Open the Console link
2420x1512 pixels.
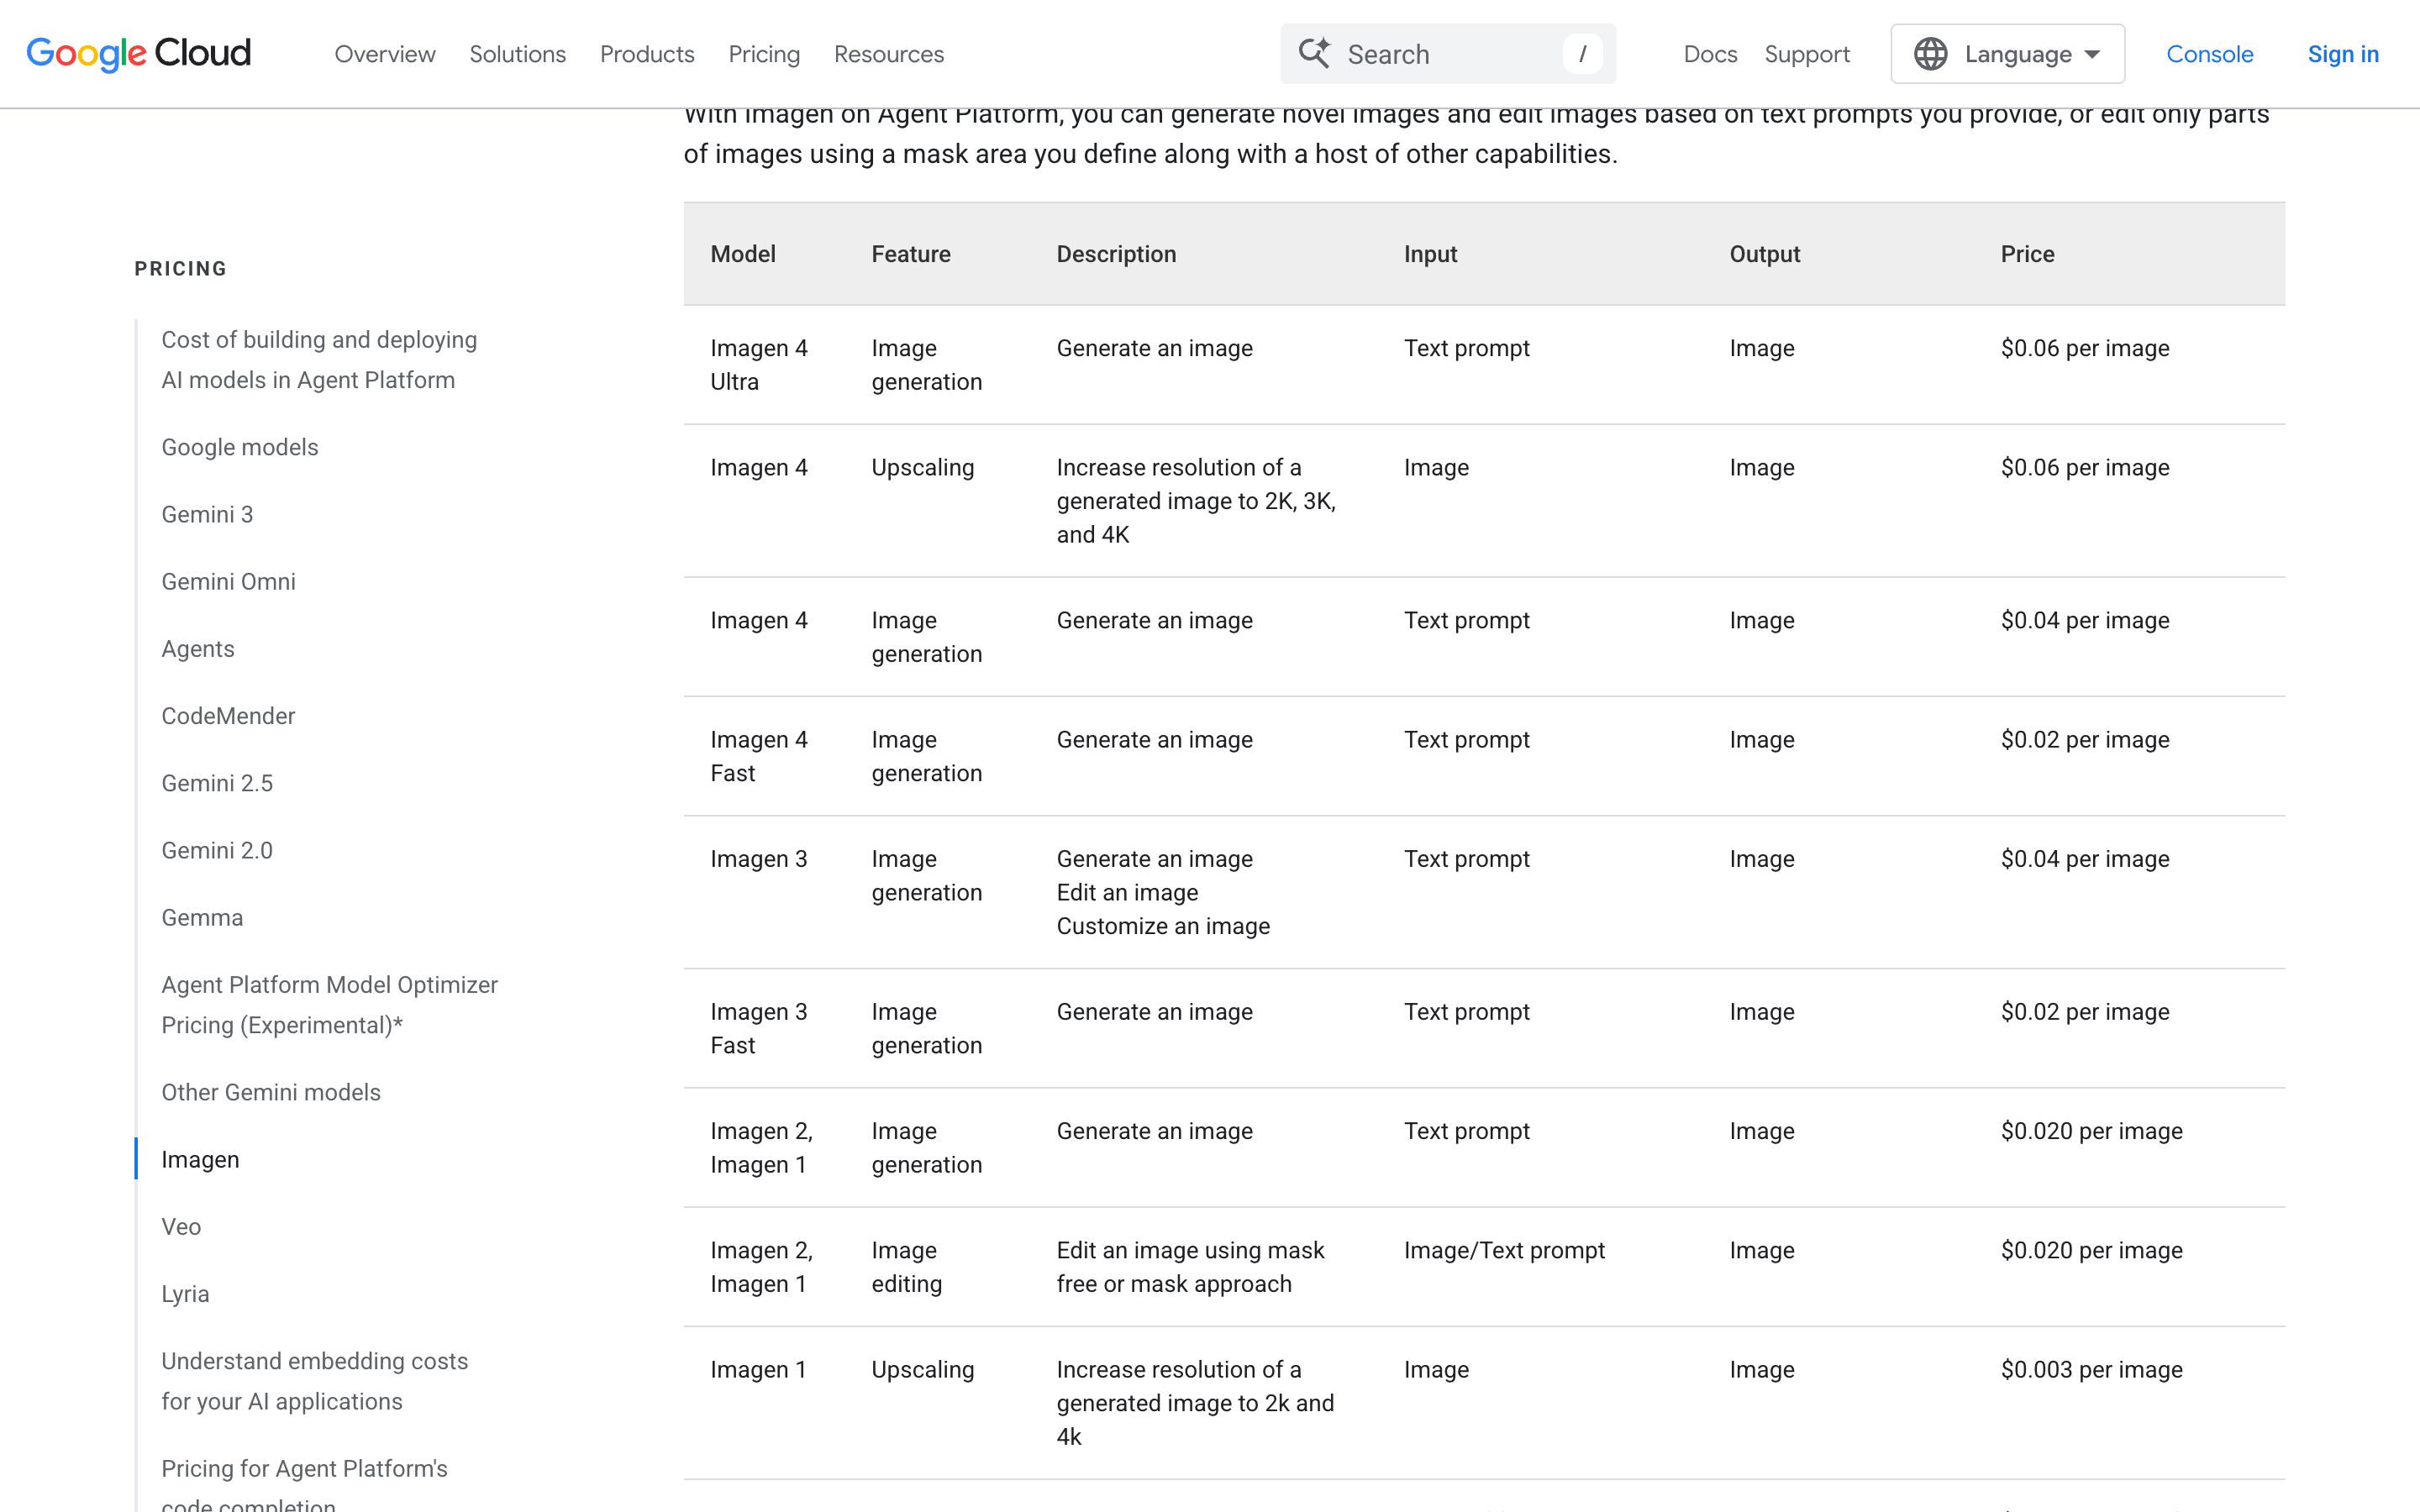[2209, 54]
